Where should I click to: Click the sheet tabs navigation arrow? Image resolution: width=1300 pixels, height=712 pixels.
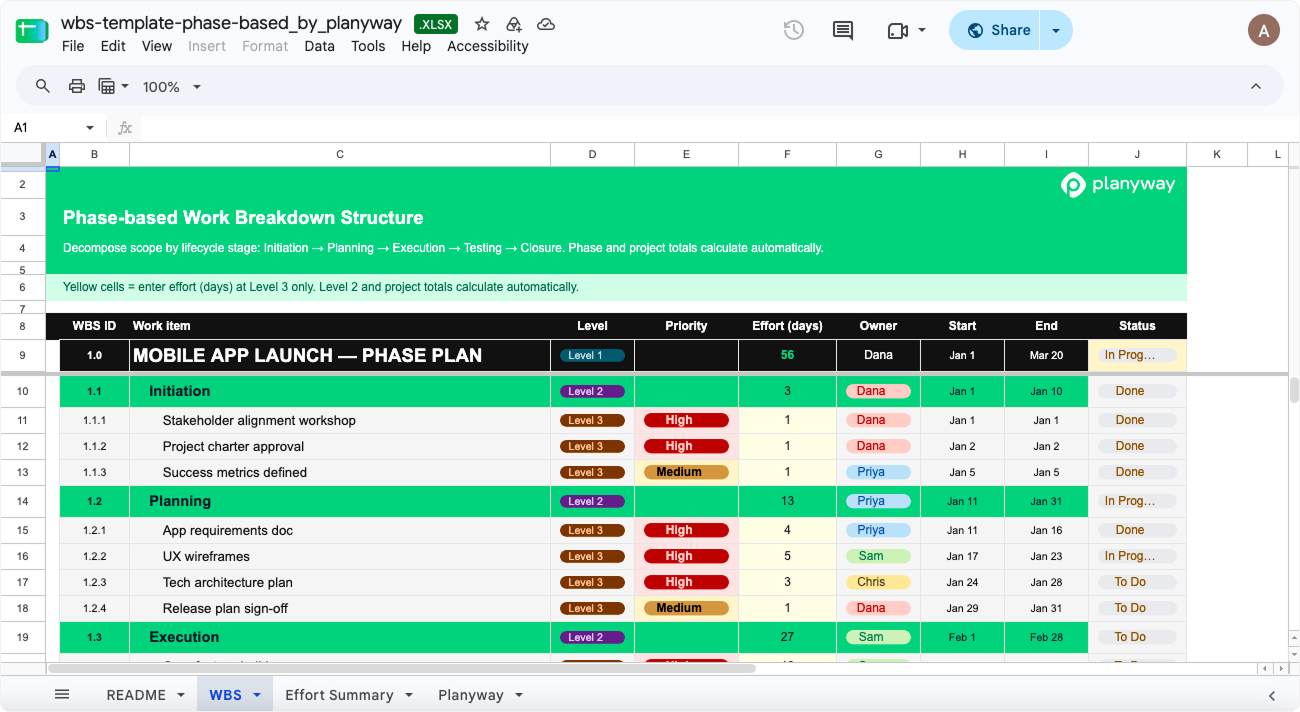click(1272, 695)
